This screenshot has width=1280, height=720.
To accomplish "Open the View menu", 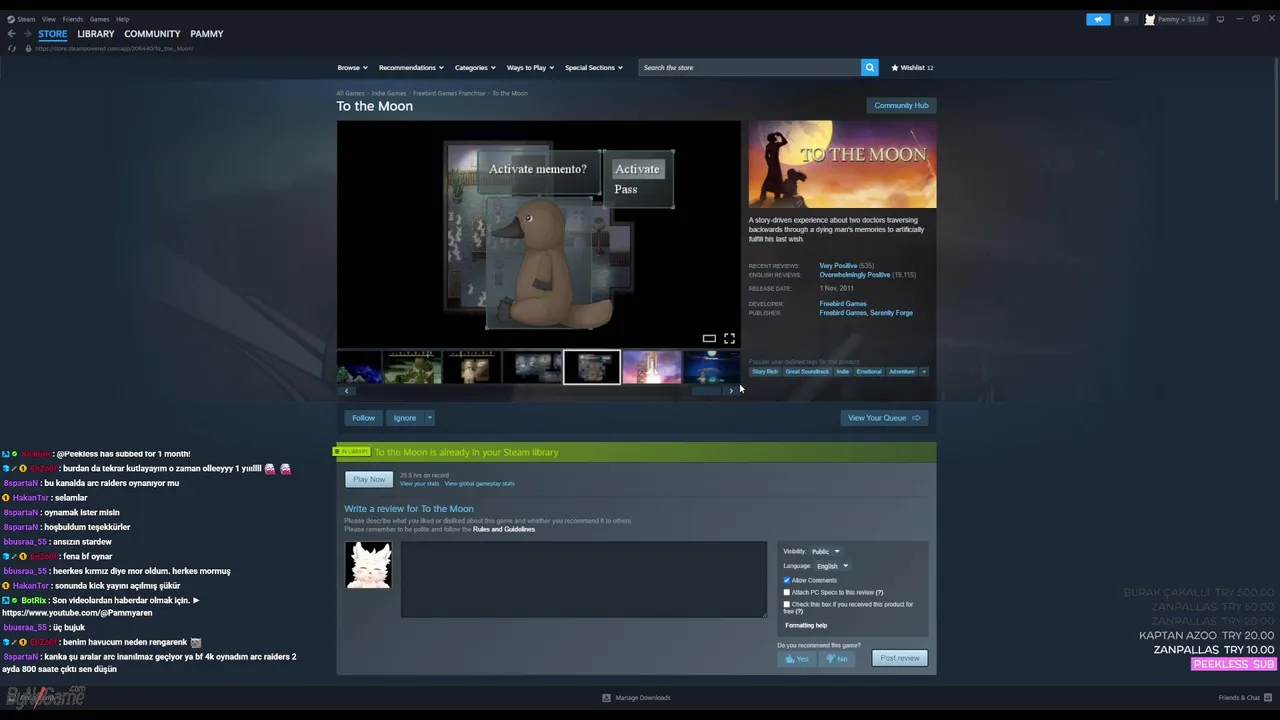I will (49, 19).
